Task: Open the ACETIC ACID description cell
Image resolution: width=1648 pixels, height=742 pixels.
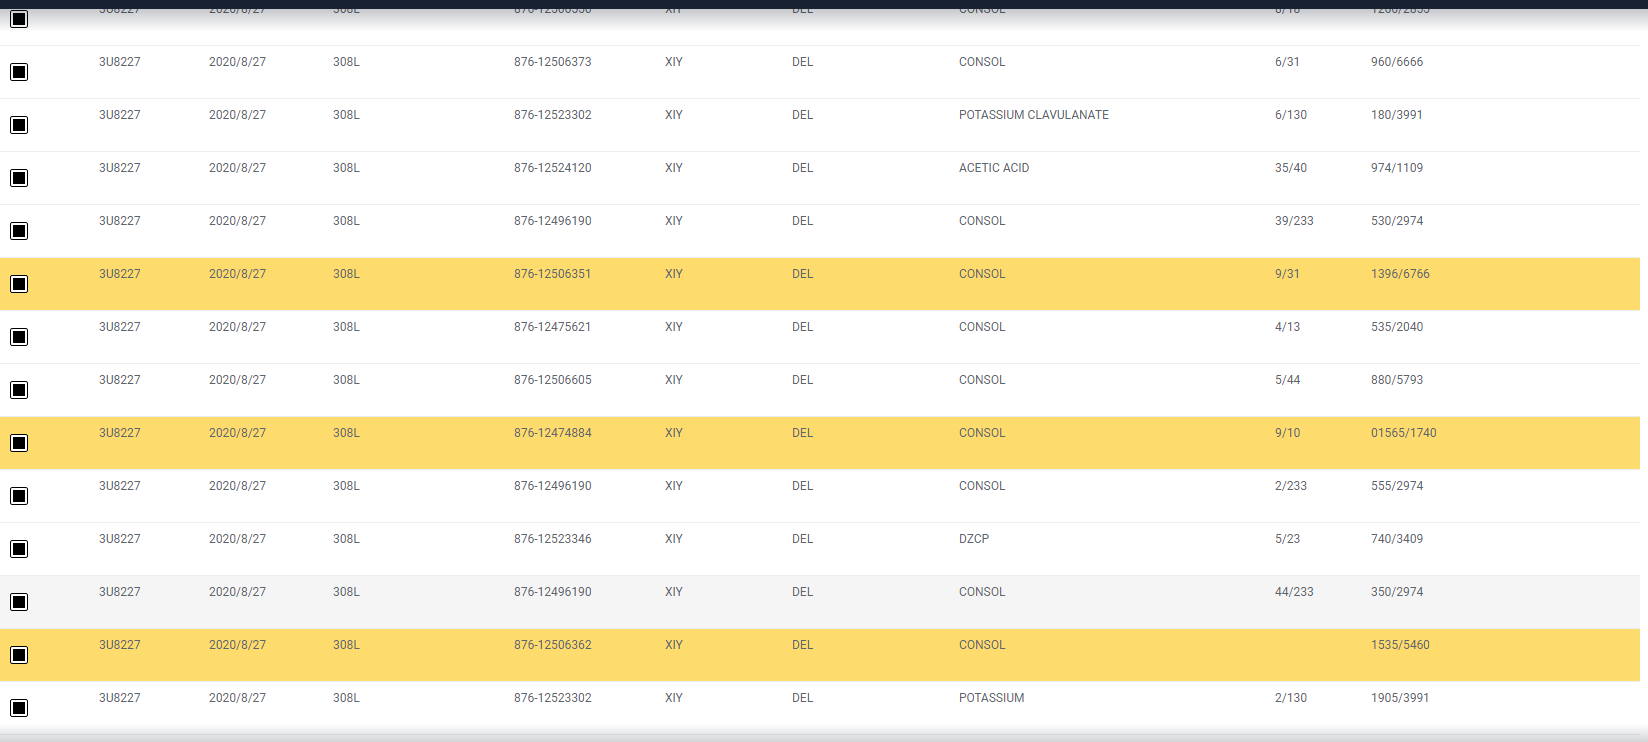Action: [993, 168]
